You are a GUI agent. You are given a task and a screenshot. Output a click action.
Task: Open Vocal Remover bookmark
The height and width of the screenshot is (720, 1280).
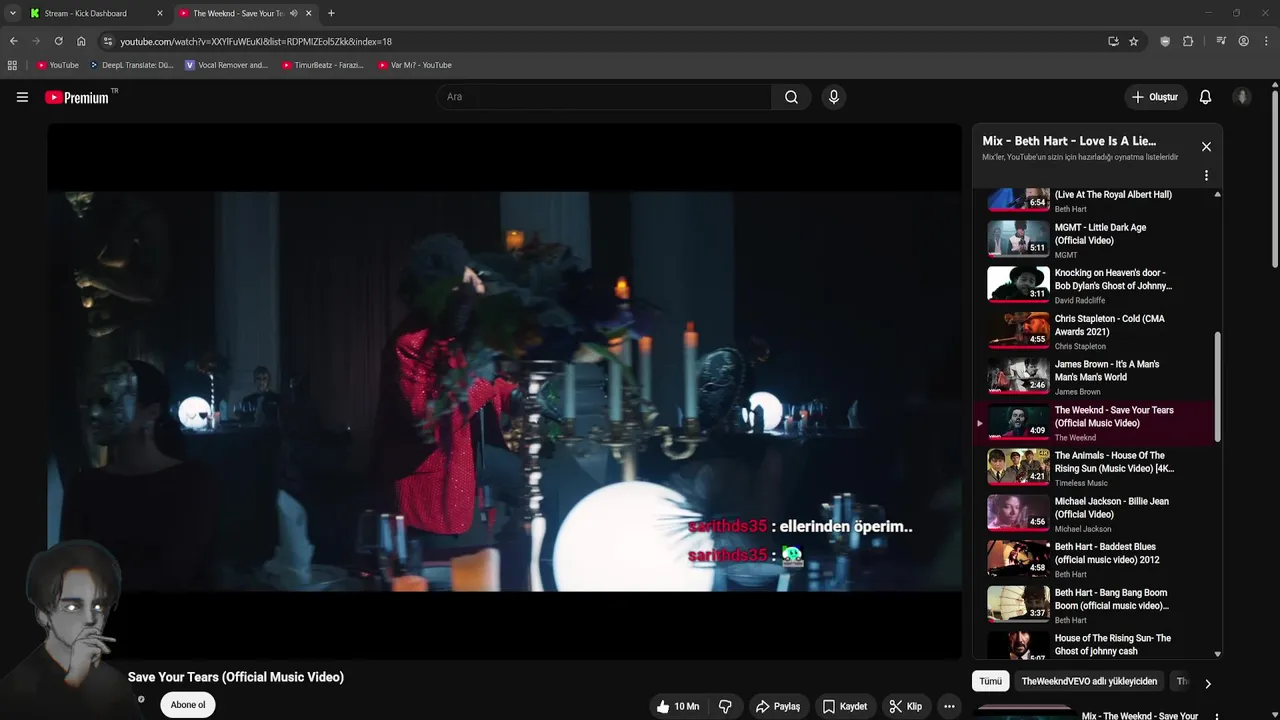coord(226,65)
